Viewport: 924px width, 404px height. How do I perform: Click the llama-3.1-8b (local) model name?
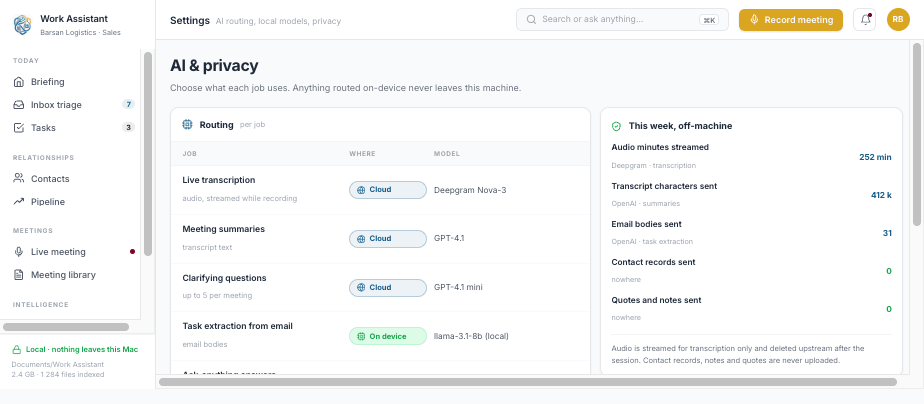coord(471,336)
